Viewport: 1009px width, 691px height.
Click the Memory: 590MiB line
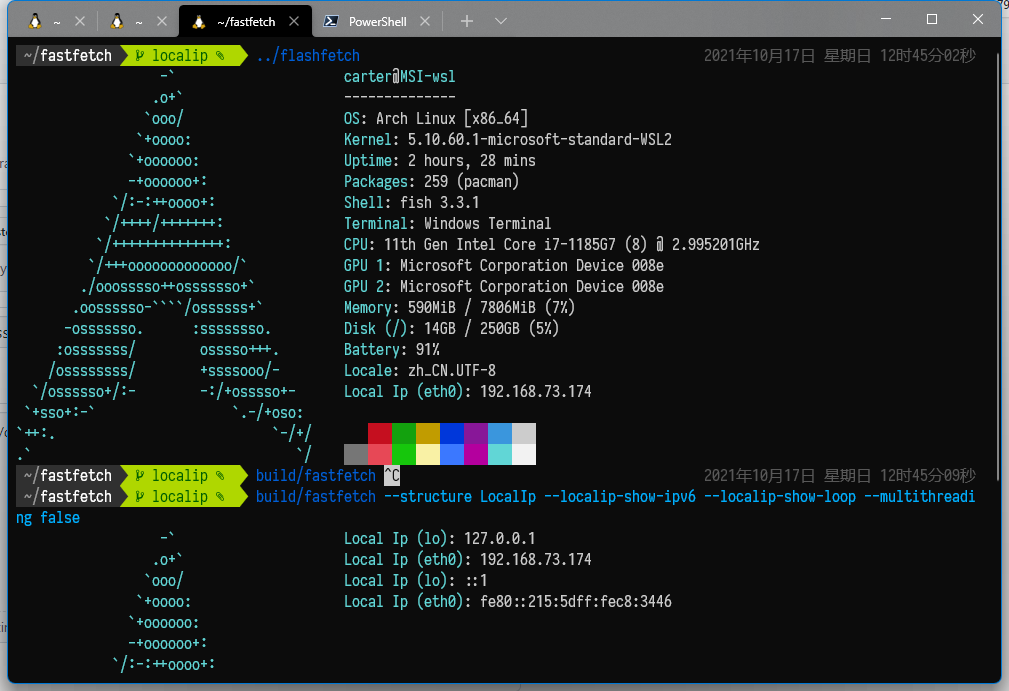tap(459, 308)
